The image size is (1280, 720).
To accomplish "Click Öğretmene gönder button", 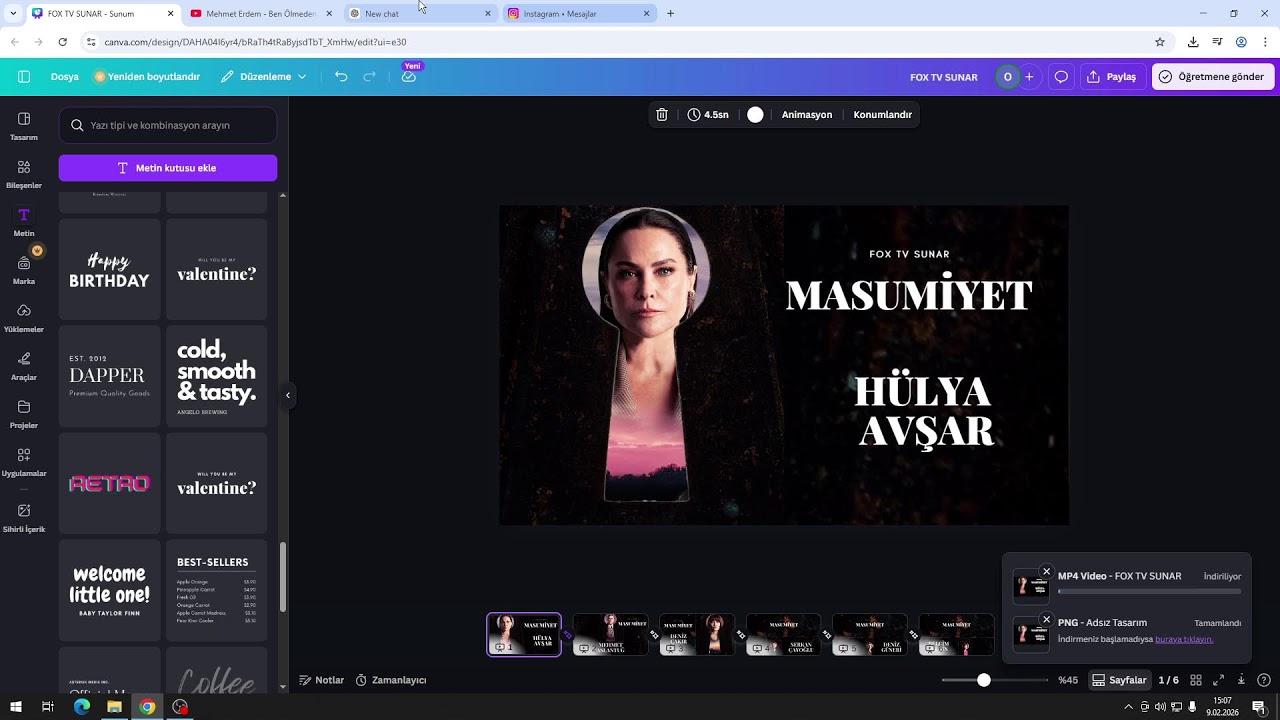I will pos(1213,76).
